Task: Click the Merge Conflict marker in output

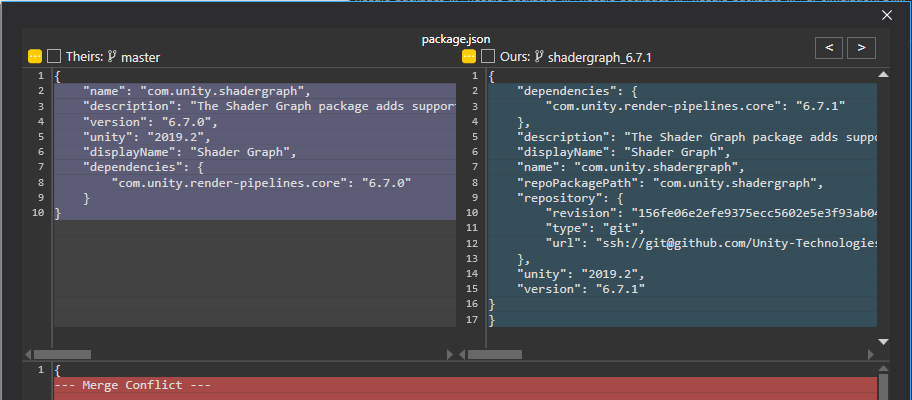Action: click(465, 385)
